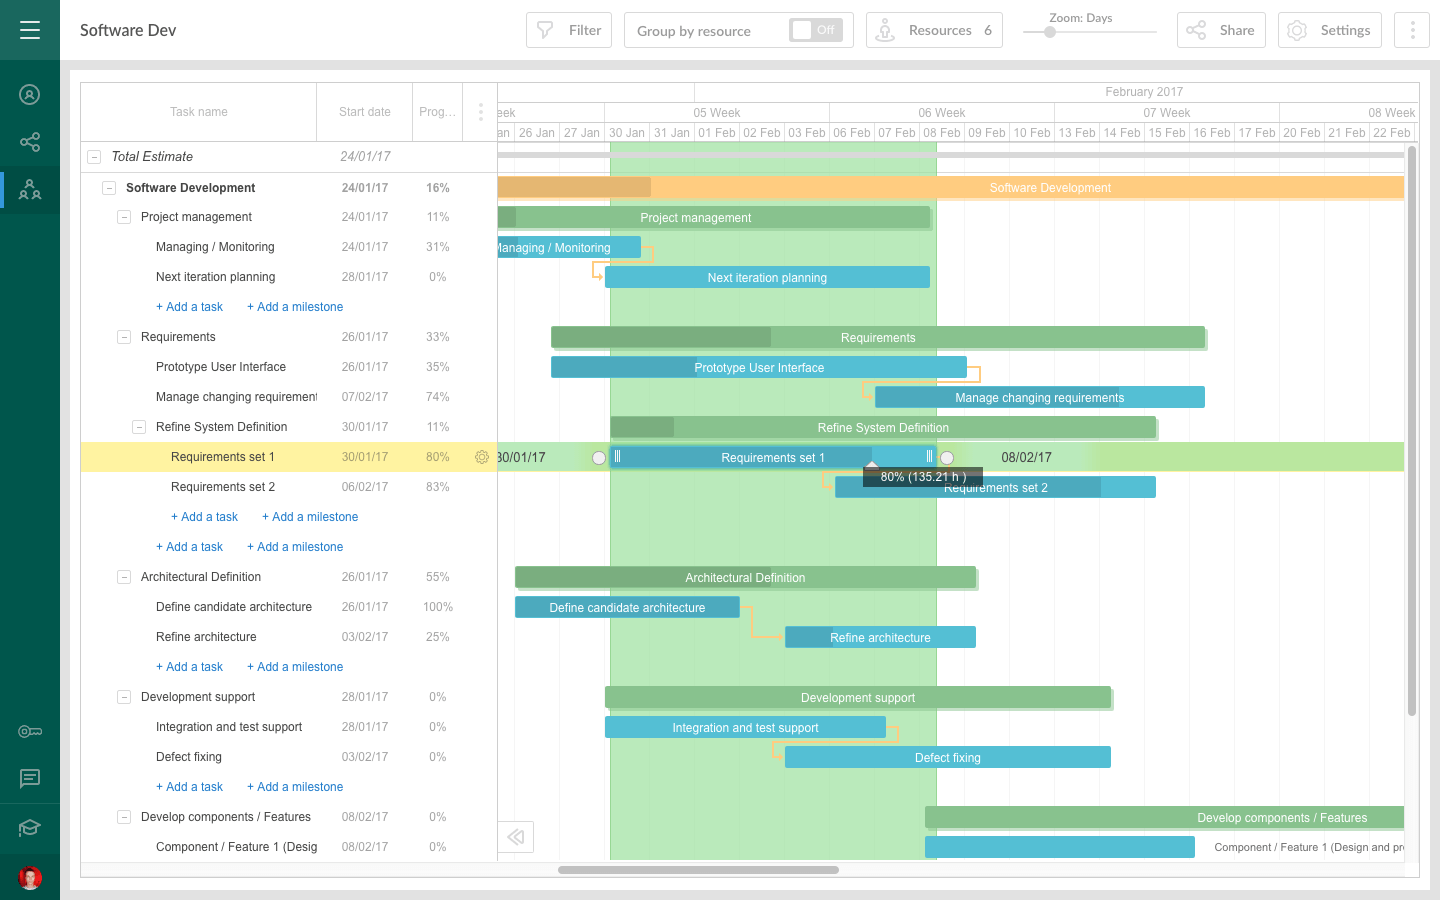Collapse the Total Estimate row

(x=94, y=157)
